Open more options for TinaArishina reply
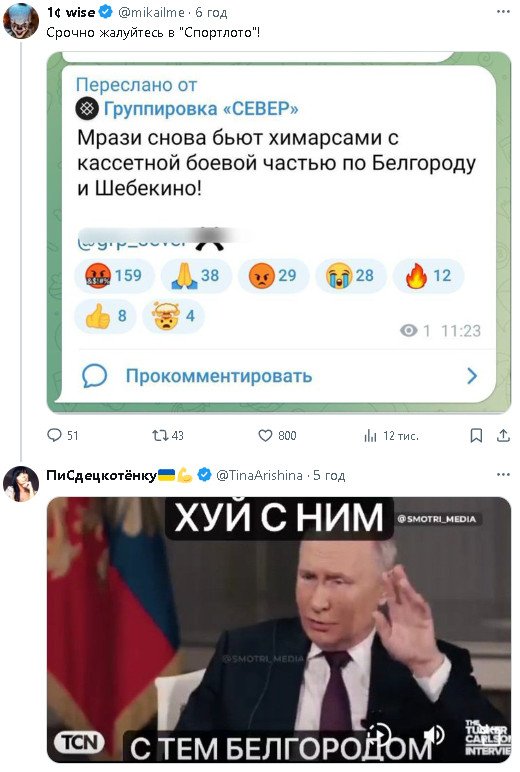Image resolution: width=520 pixels, height=772 pixels. (503, 475)
